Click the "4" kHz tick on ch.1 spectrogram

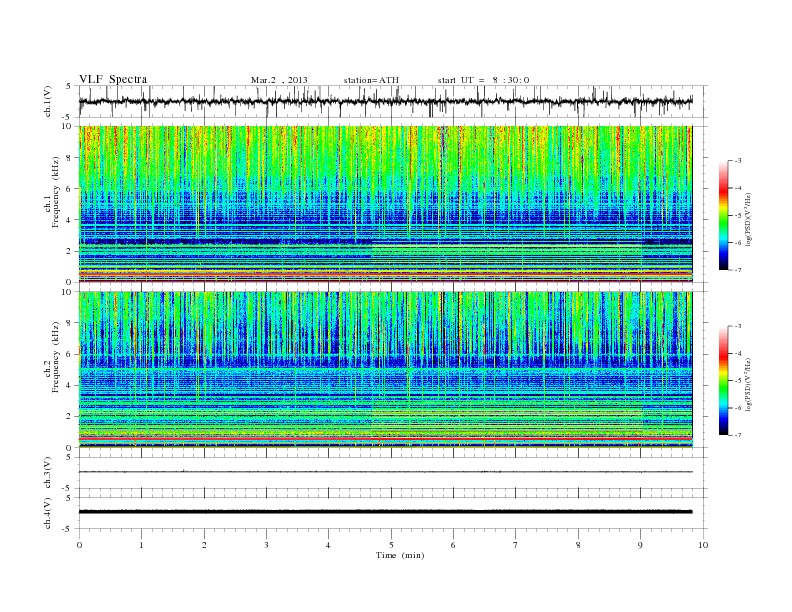[x=69, y=220]
